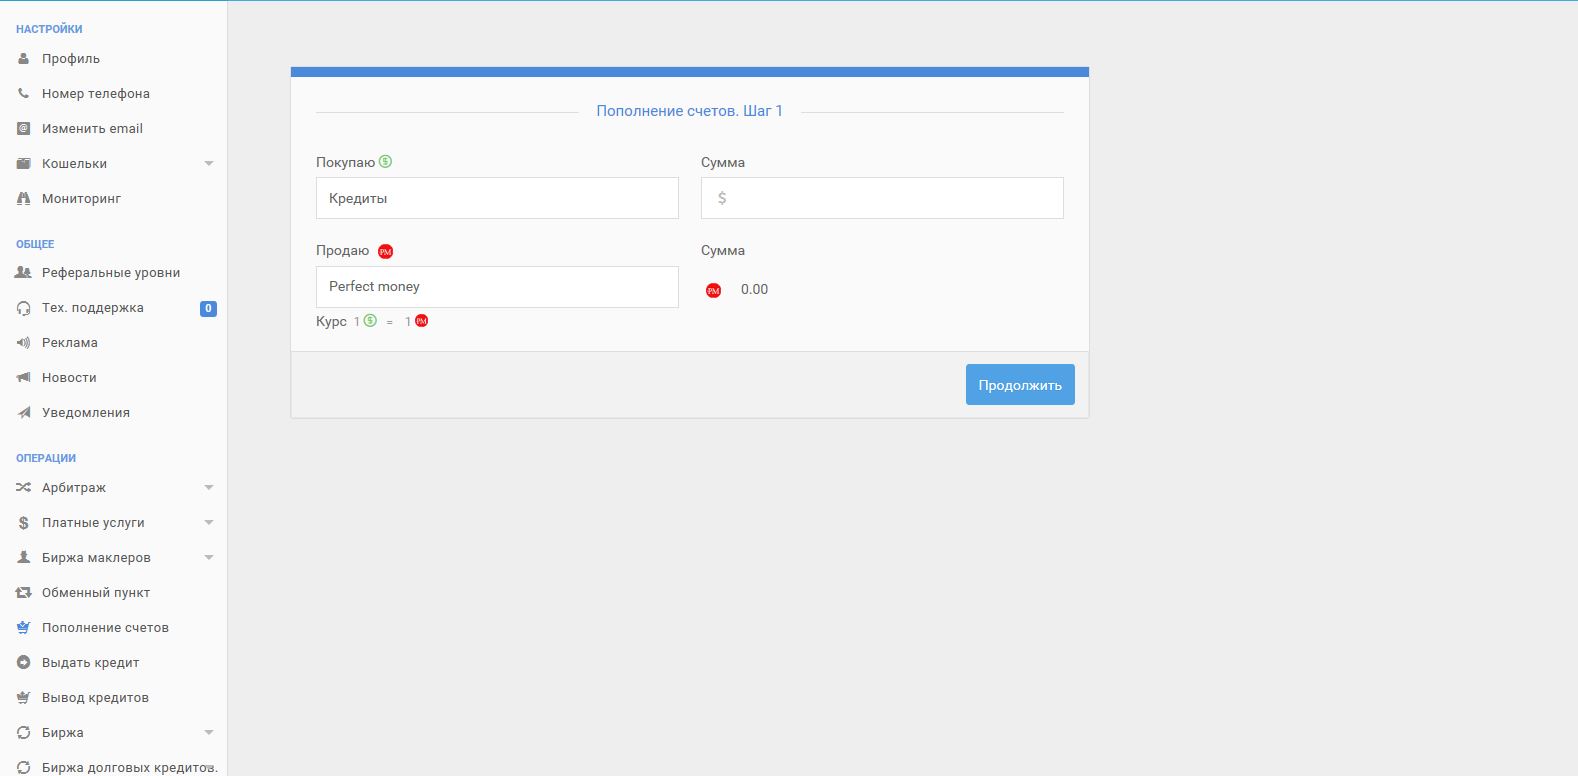1578x776 pixels.
Task: Click the megaphone icon beside Новости
Action: tap(24, 378)
